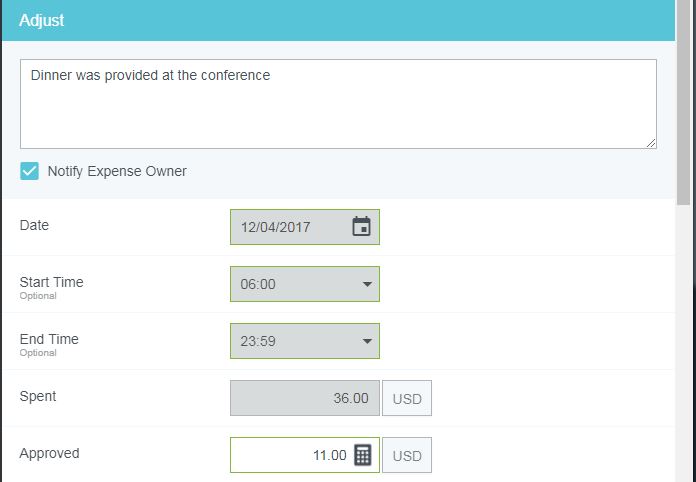Click the Notify Expense Owner label text
The height and width of the screenshot is (482, 696).
point(117,171)
